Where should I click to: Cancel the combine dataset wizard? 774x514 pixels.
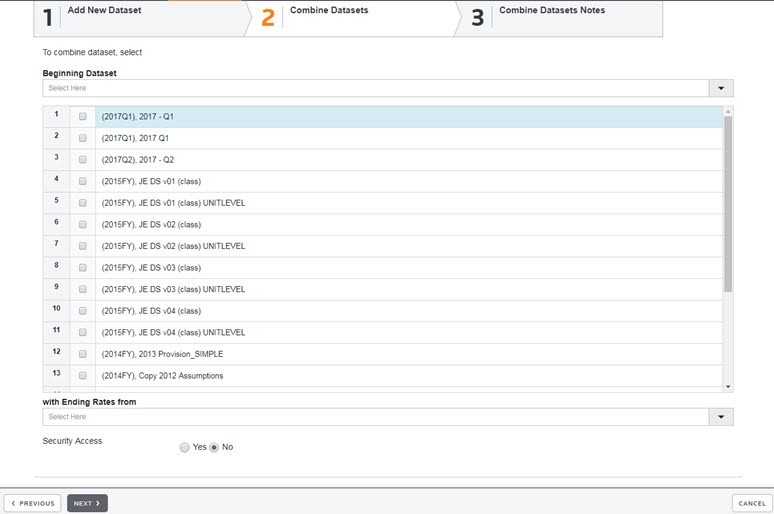750,503
